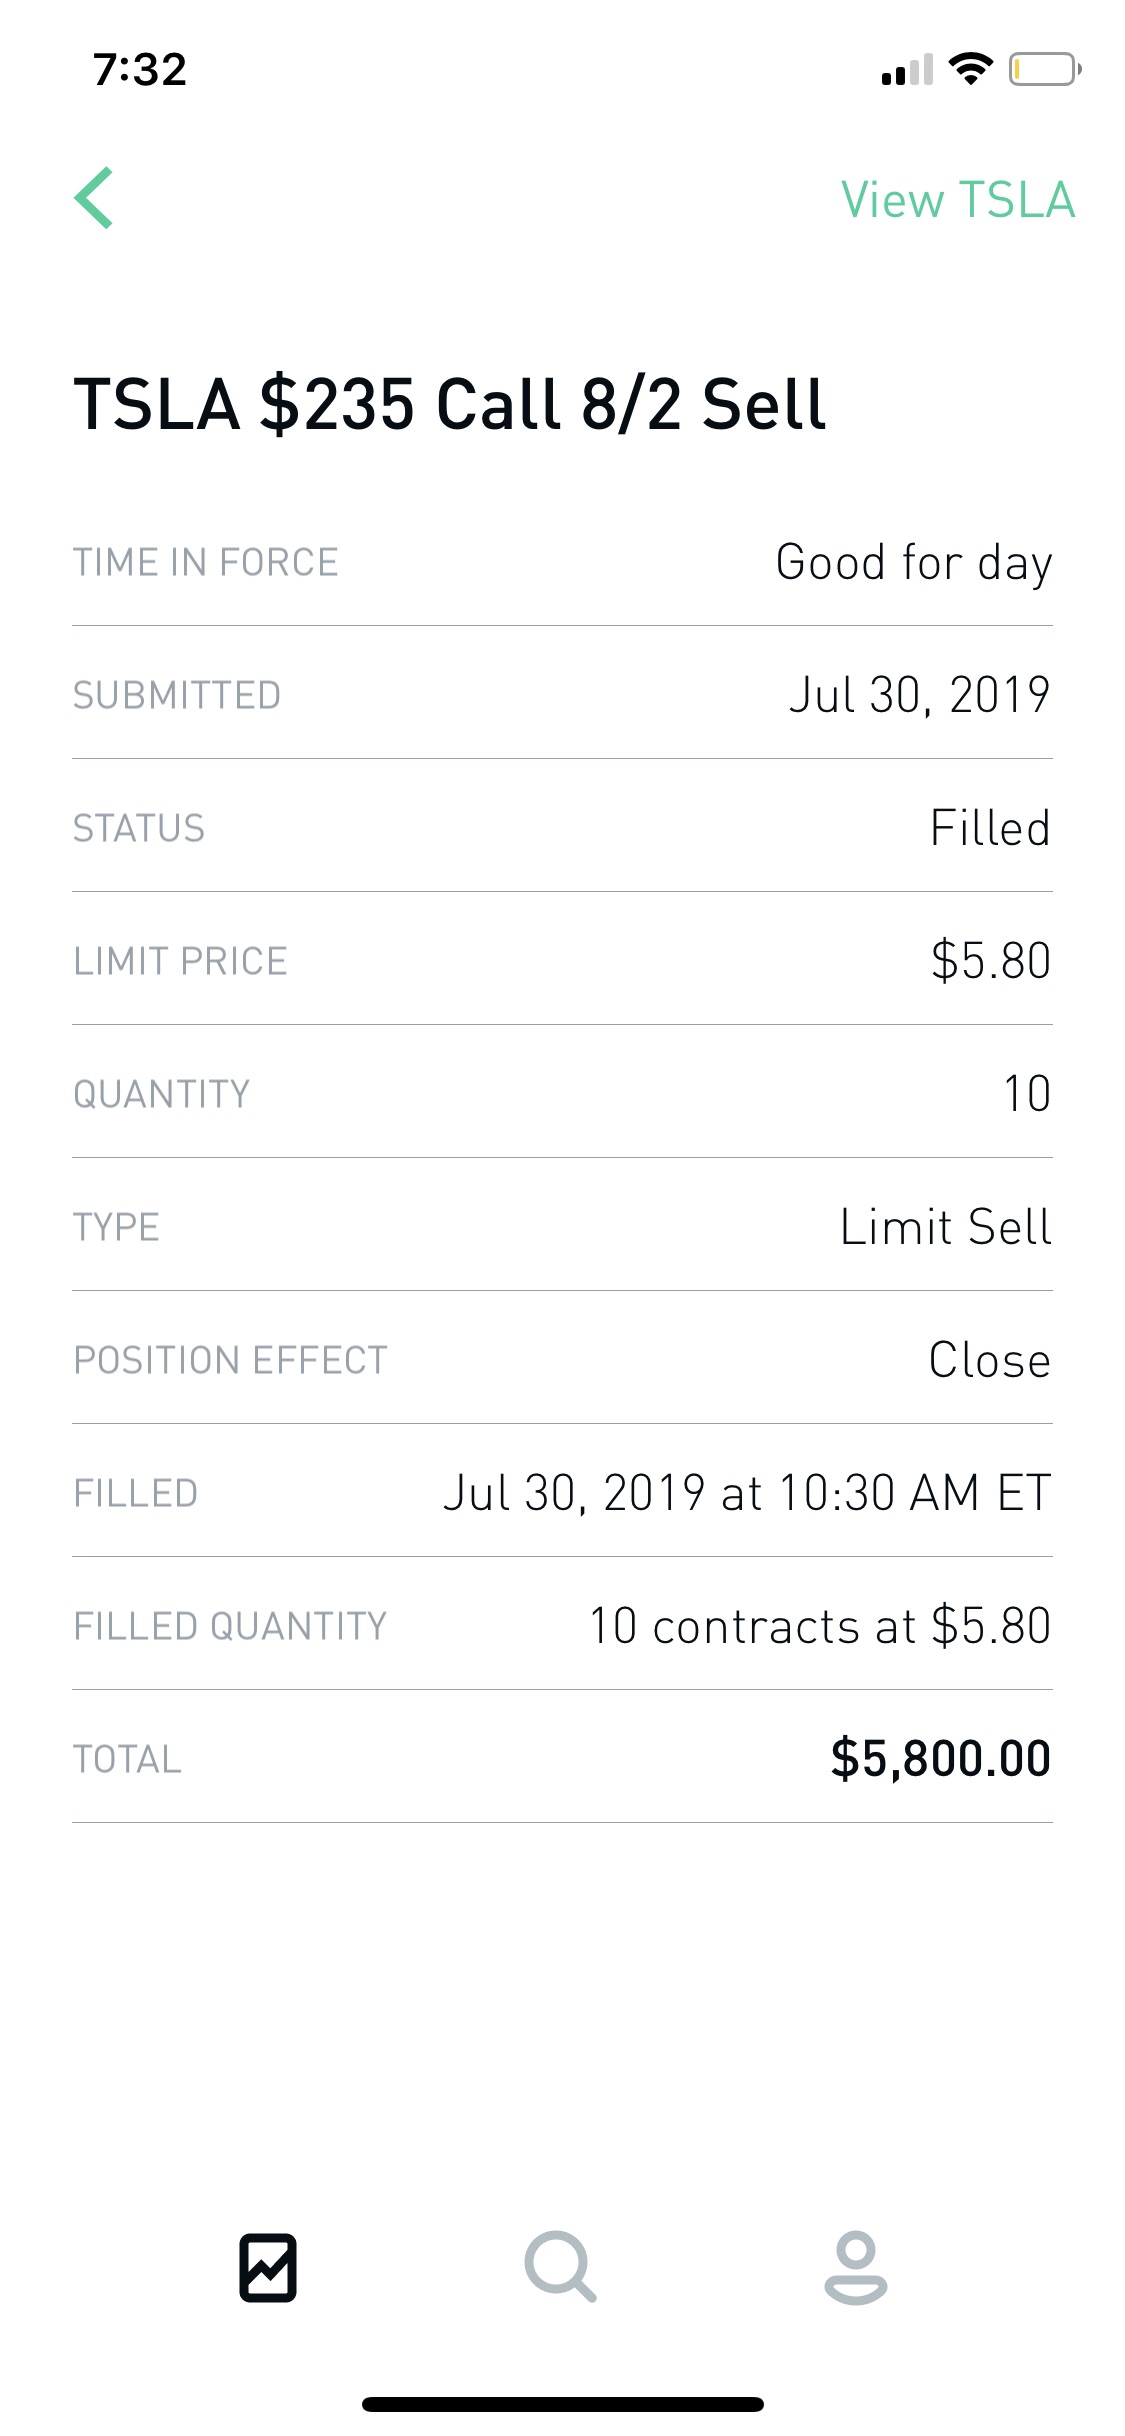The height and width of the screenshot is (2436, 1125).
Task: Tap the Quantity 10 value
Action: coord(1027,1094)
